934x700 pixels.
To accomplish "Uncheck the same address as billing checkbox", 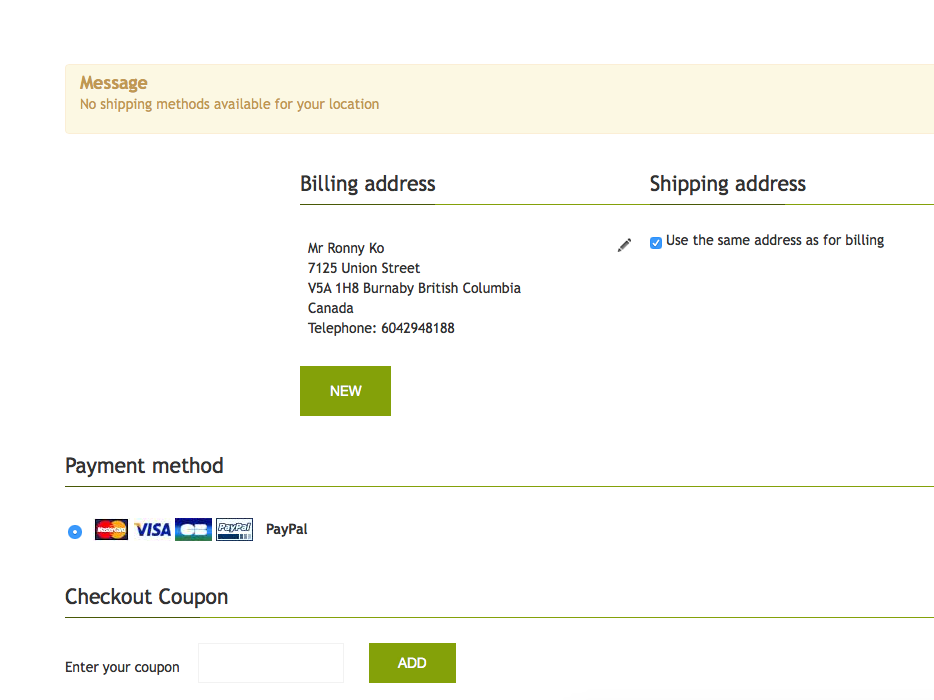I will point(656,242).
